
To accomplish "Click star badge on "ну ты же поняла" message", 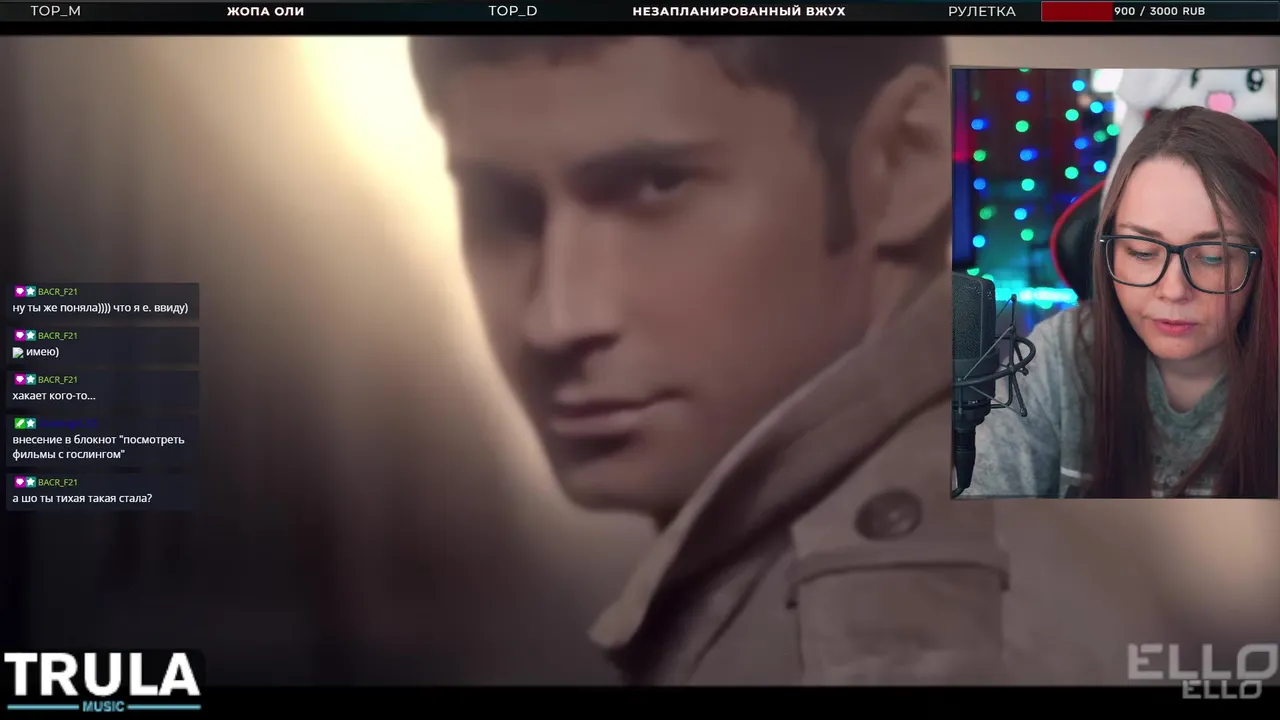I will click(x=31, y=291).
